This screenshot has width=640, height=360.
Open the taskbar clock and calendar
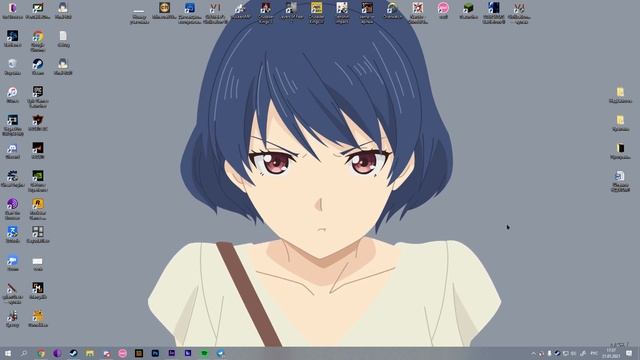click(611, 353)
